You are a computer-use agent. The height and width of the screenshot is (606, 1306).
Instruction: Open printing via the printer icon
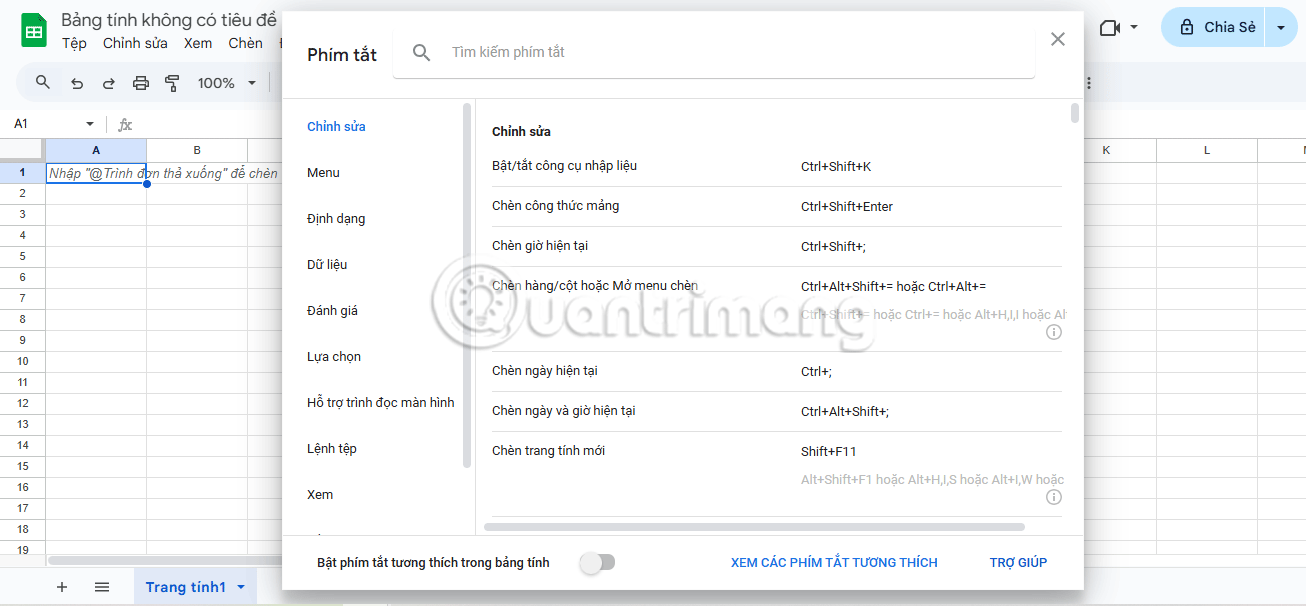click(x=140, y=83)
